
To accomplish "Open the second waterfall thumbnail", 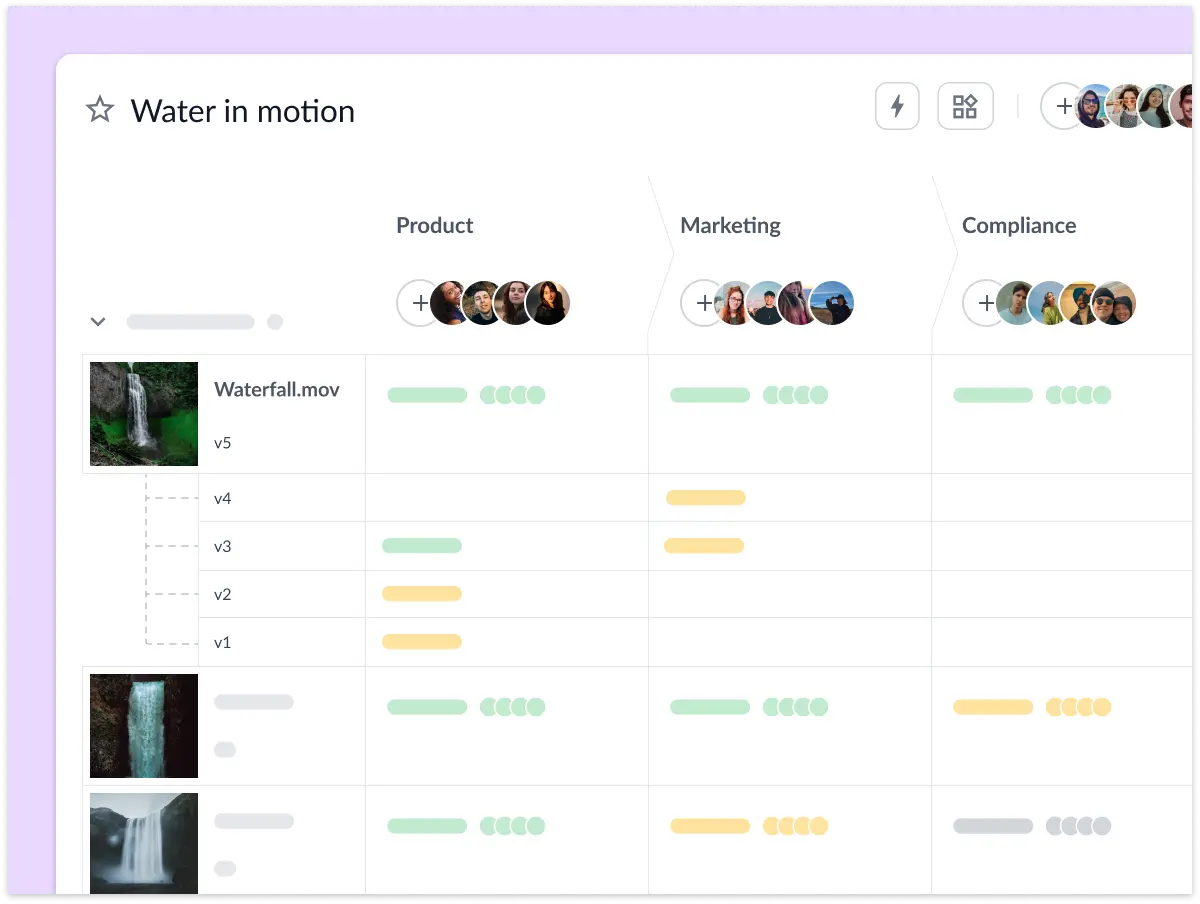I will coord(144,726).
